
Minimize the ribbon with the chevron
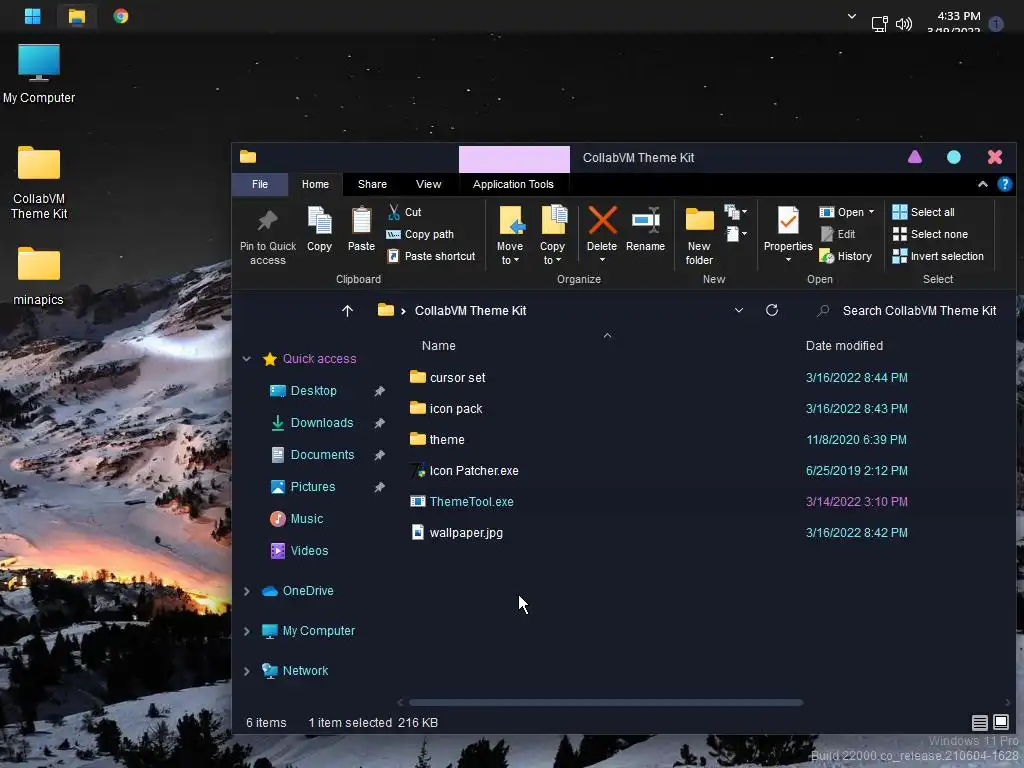coord(982,184)
